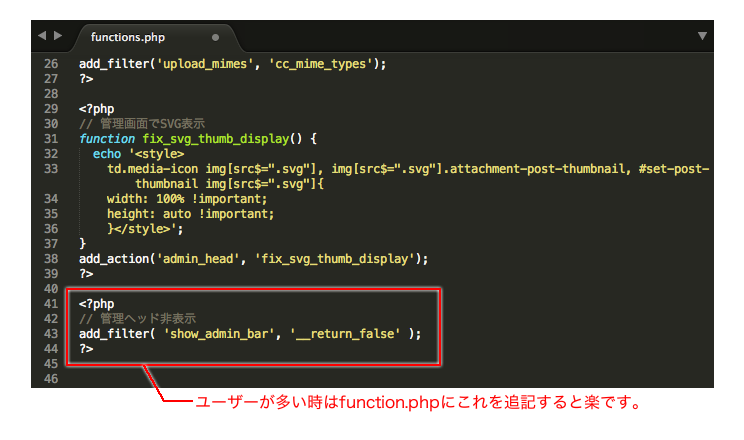This screenshot has width=744, height=440.
Task: Click line number 46 in the gutter
Action: 52,379
